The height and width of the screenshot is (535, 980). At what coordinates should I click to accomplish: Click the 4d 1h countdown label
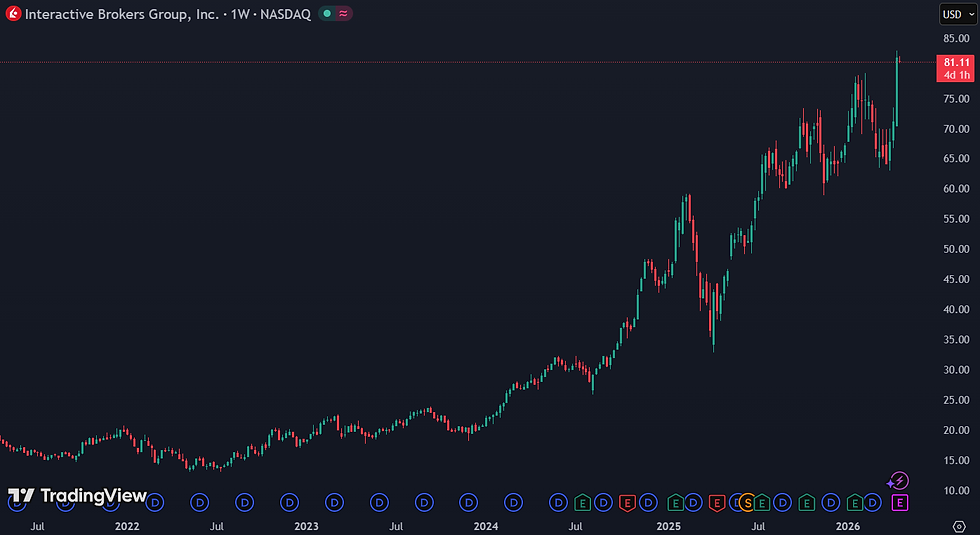(956, 75)
